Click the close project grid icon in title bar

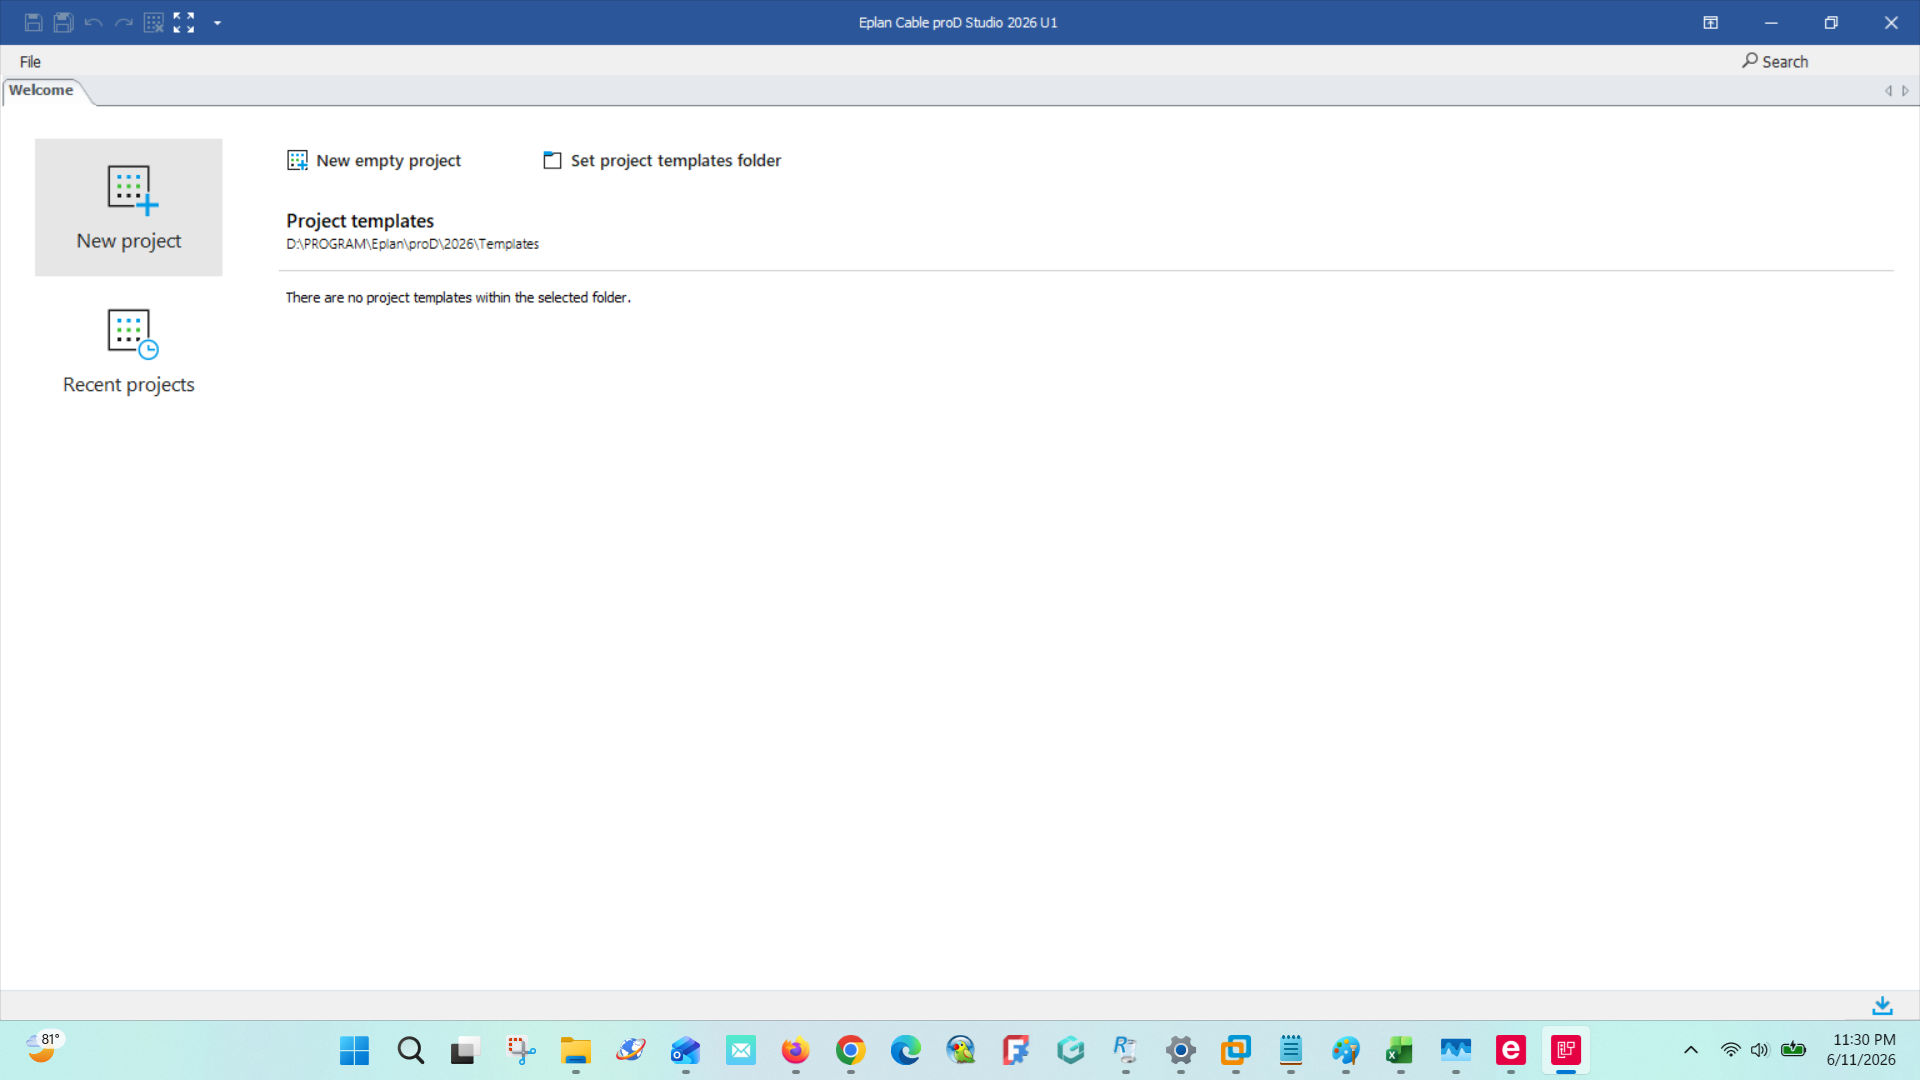tap(153, 22)
